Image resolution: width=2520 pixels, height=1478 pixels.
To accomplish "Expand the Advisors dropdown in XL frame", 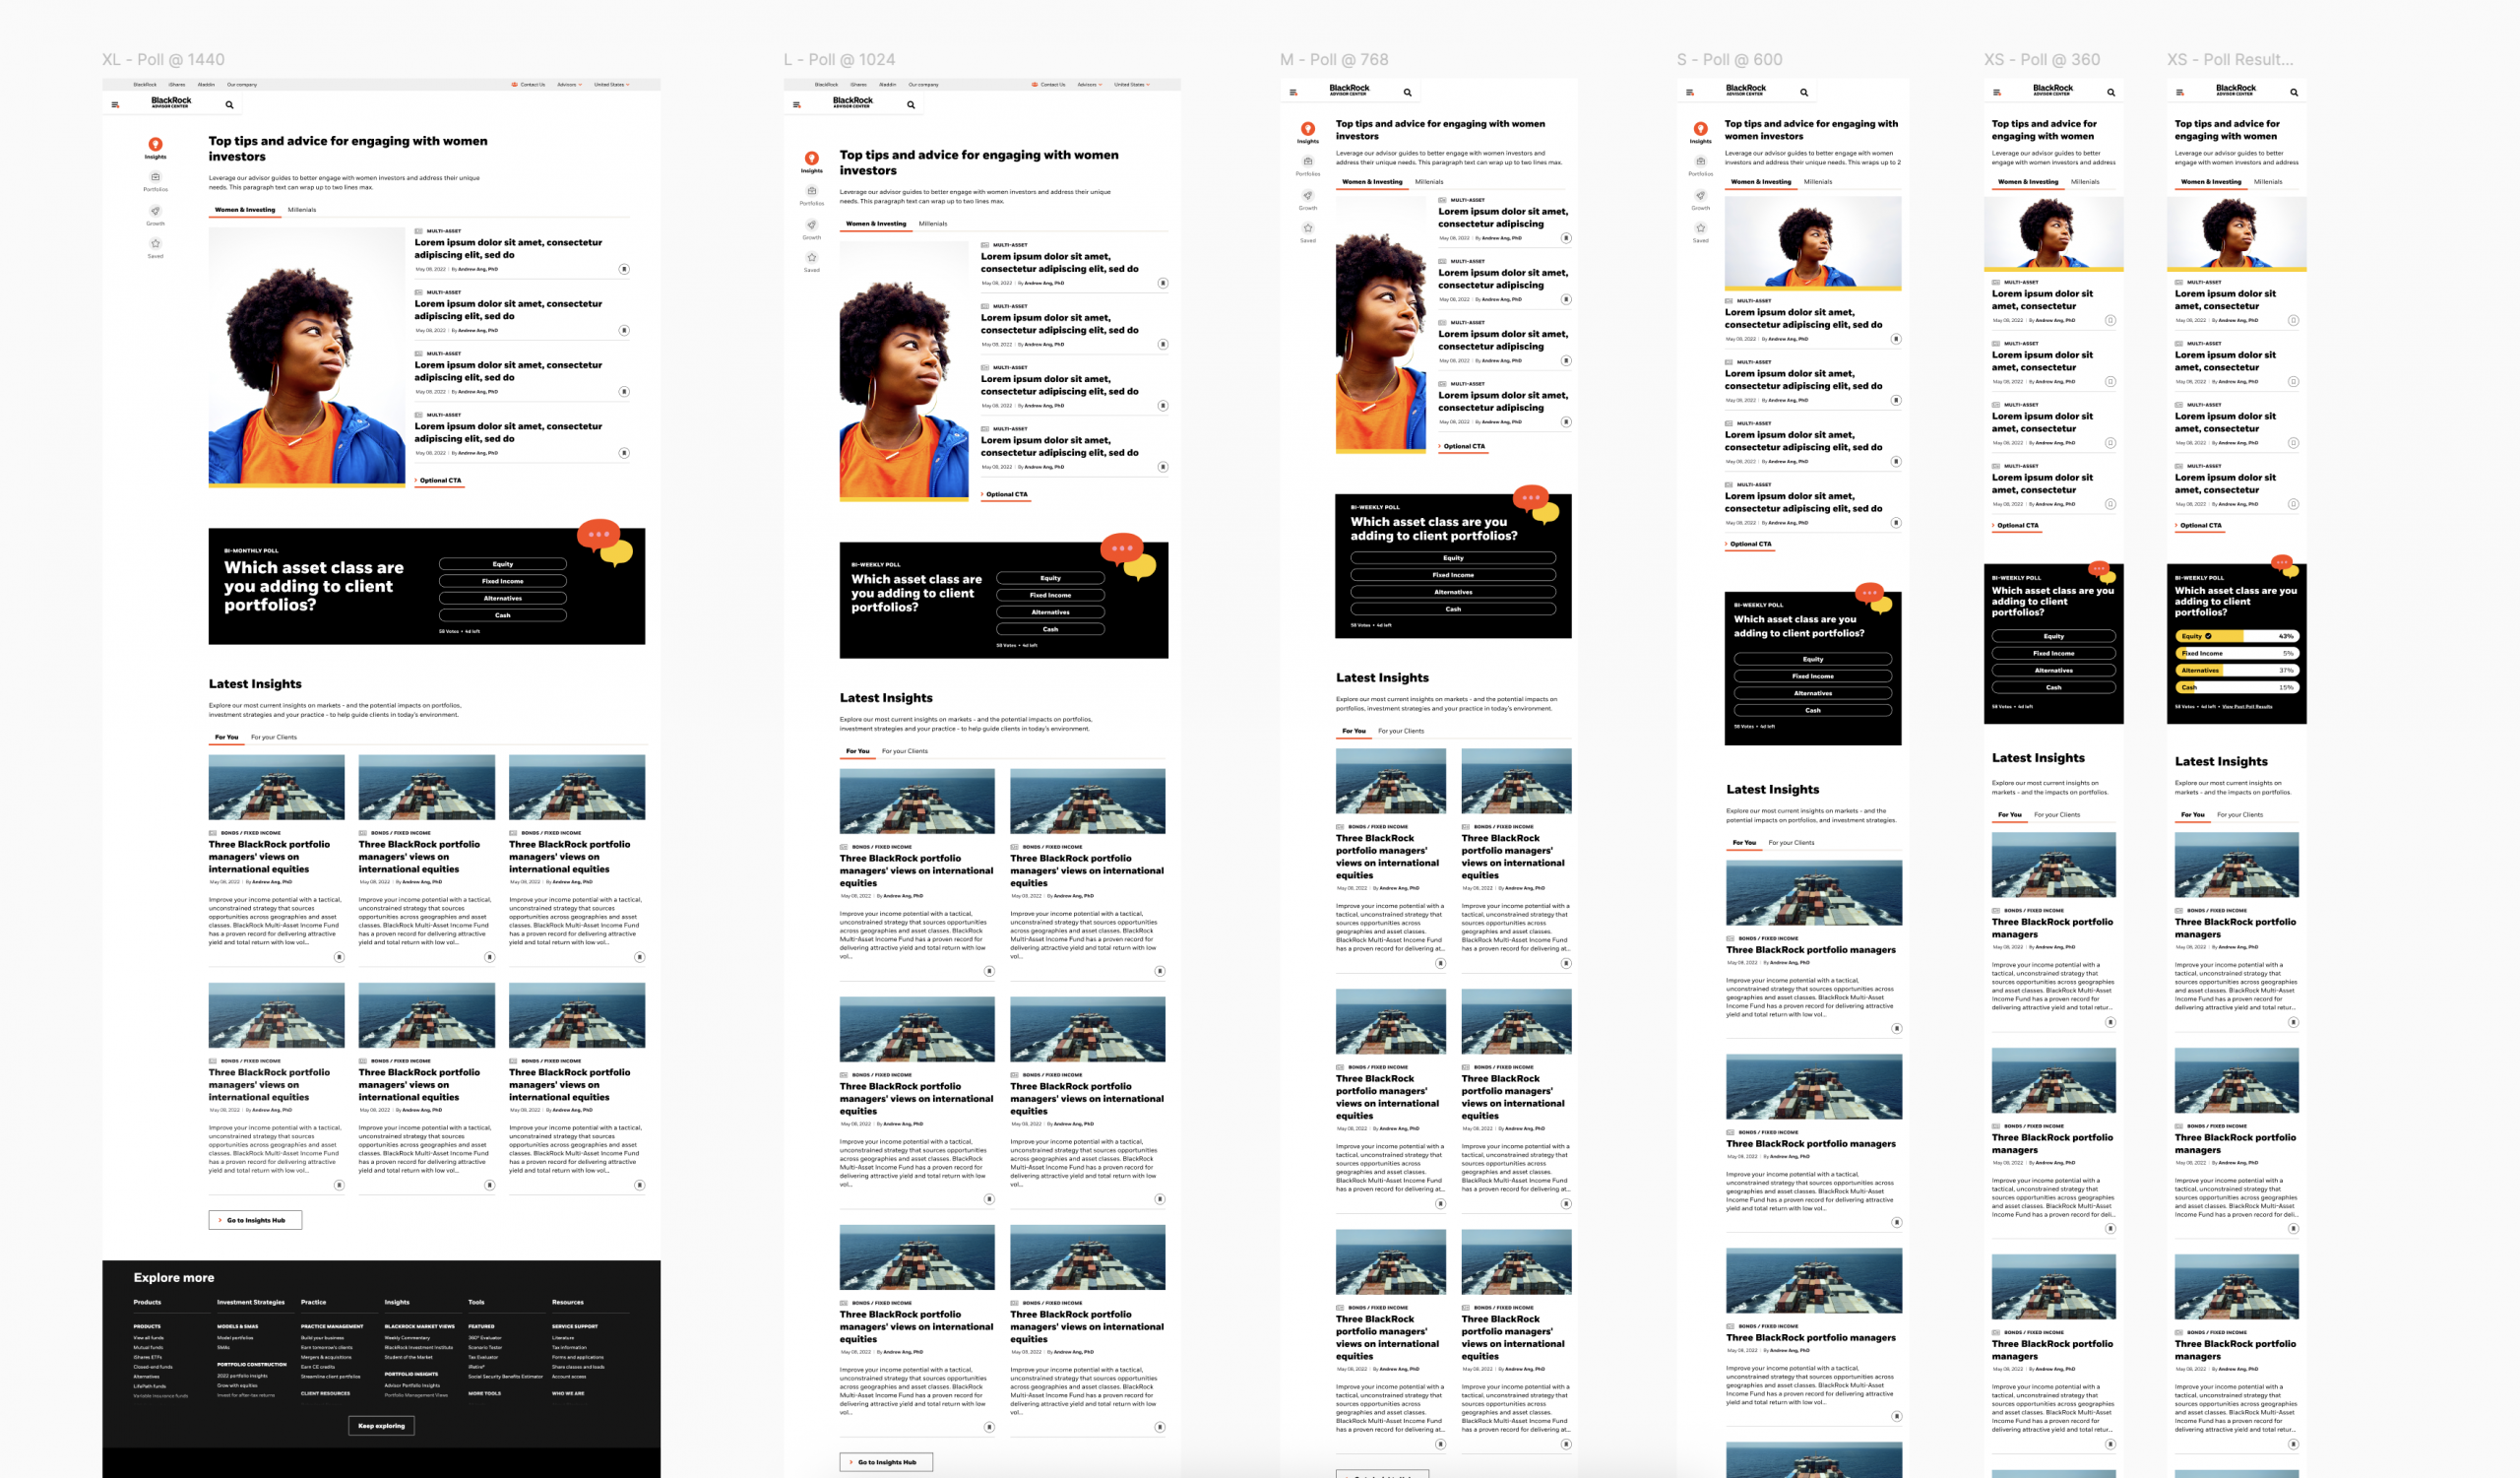I will point(569,85).
